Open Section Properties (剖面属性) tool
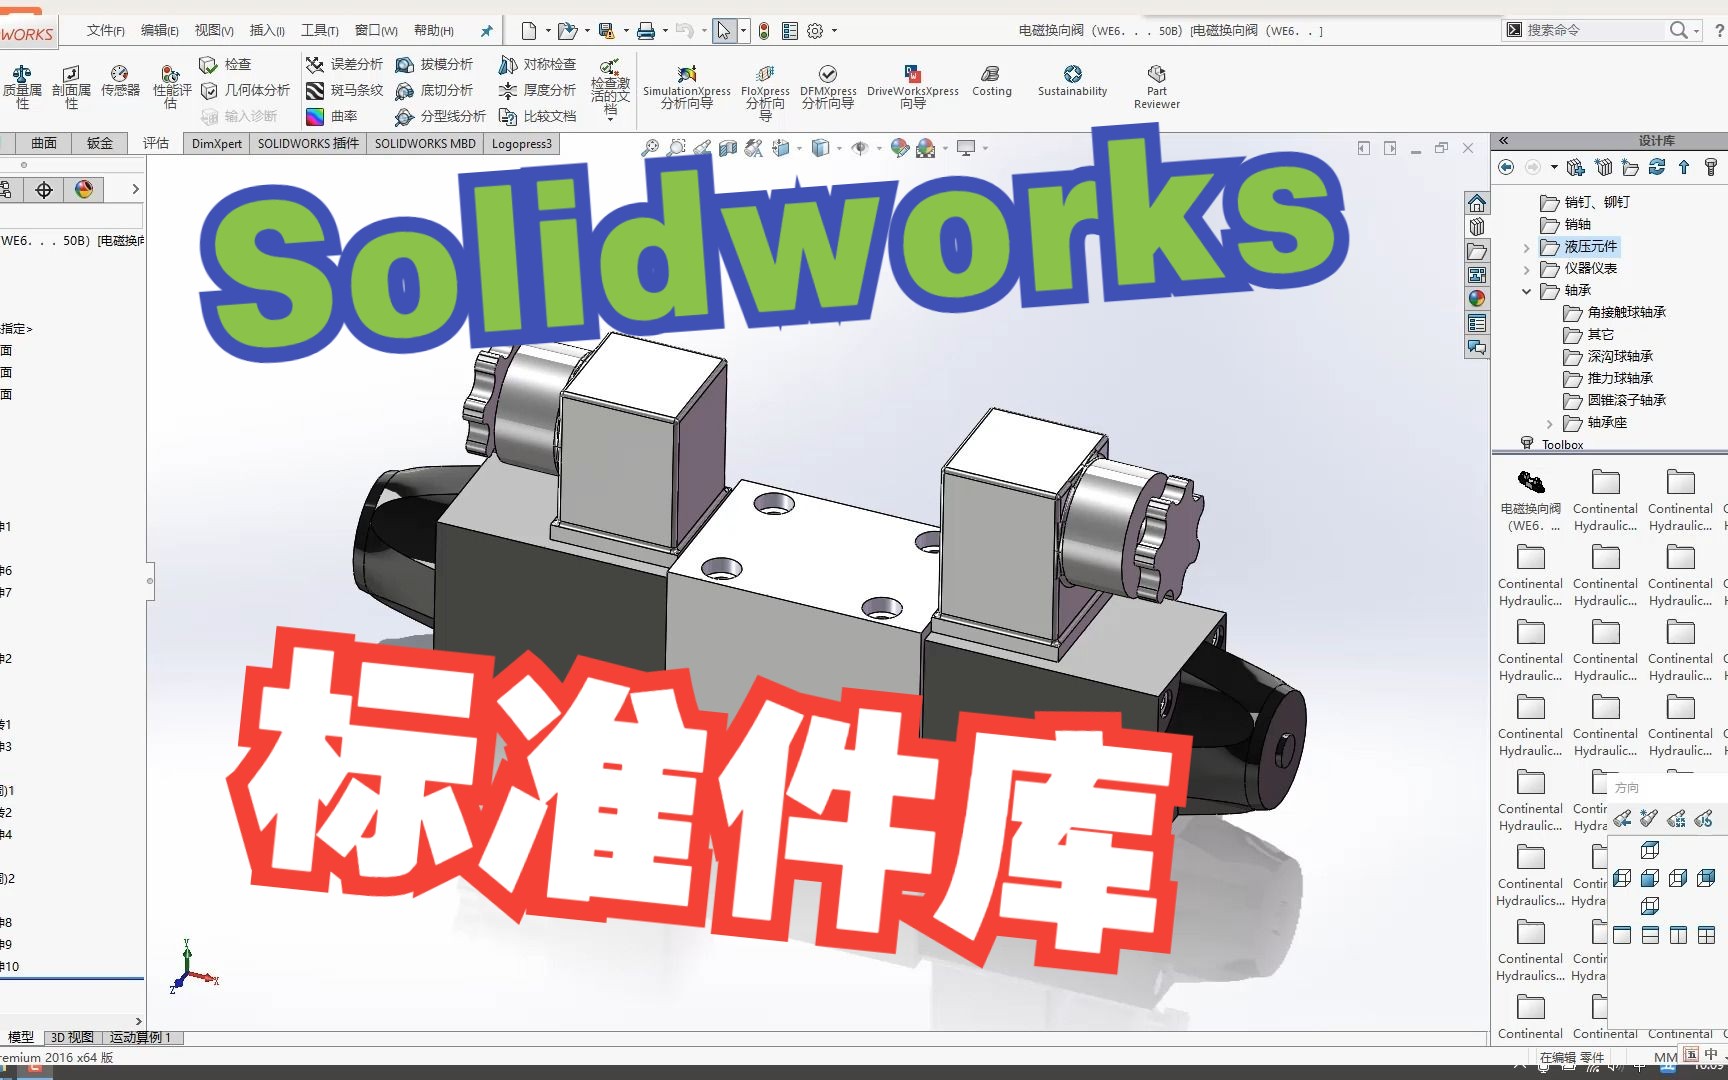This screenshot has height=1080, width=1728. (71, 87)
